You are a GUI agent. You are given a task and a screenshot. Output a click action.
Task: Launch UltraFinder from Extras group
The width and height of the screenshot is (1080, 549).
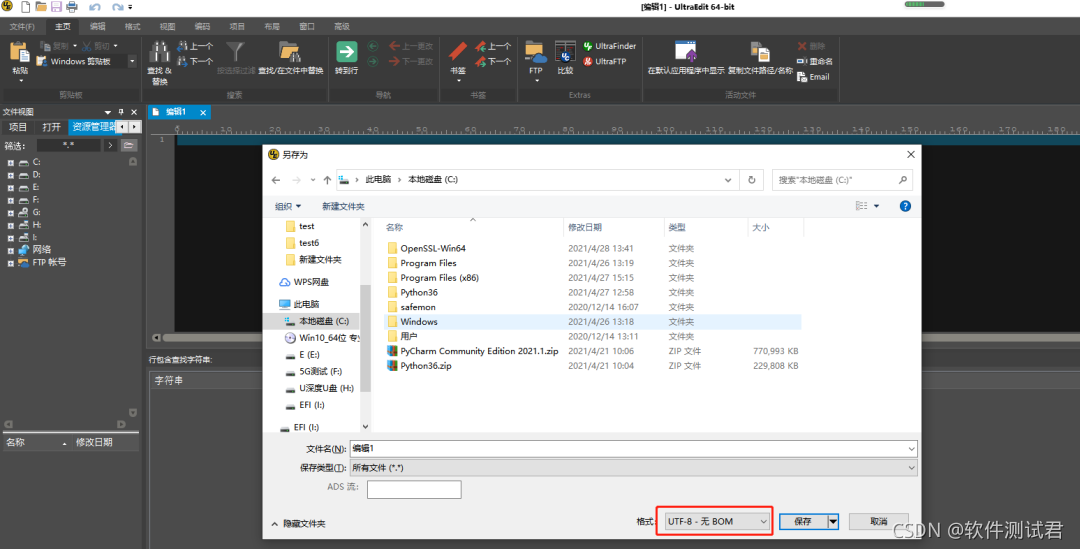[610, 46]
